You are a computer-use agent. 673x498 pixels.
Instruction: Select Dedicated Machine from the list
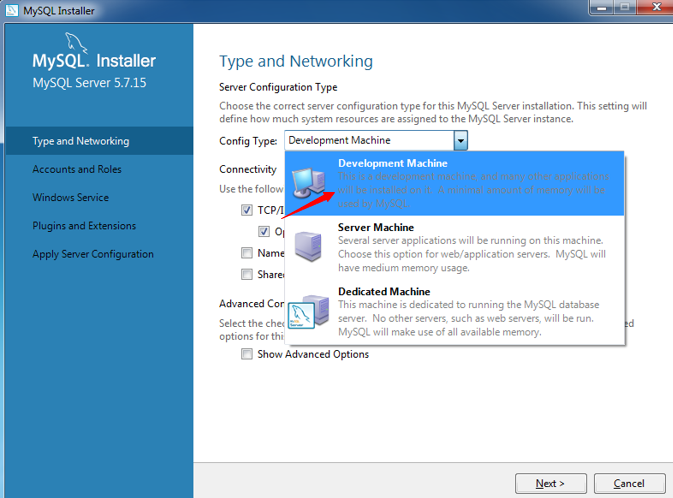coord(455,312)
